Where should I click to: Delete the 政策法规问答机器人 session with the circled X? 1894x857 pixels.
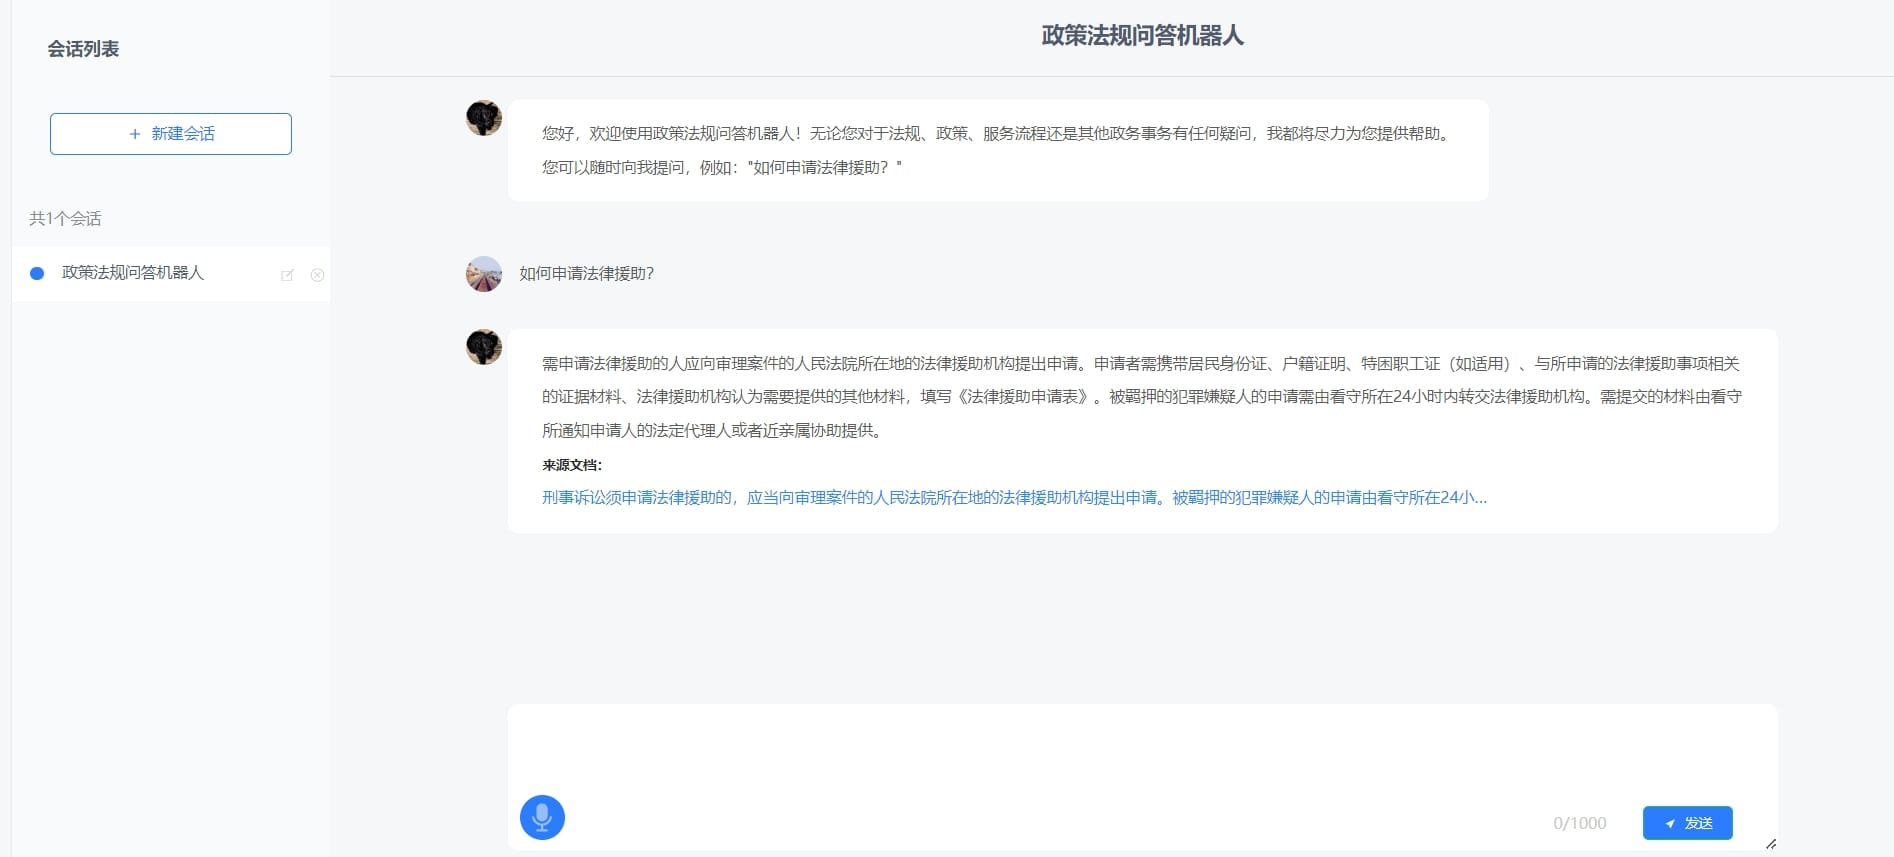coord(317,275)
